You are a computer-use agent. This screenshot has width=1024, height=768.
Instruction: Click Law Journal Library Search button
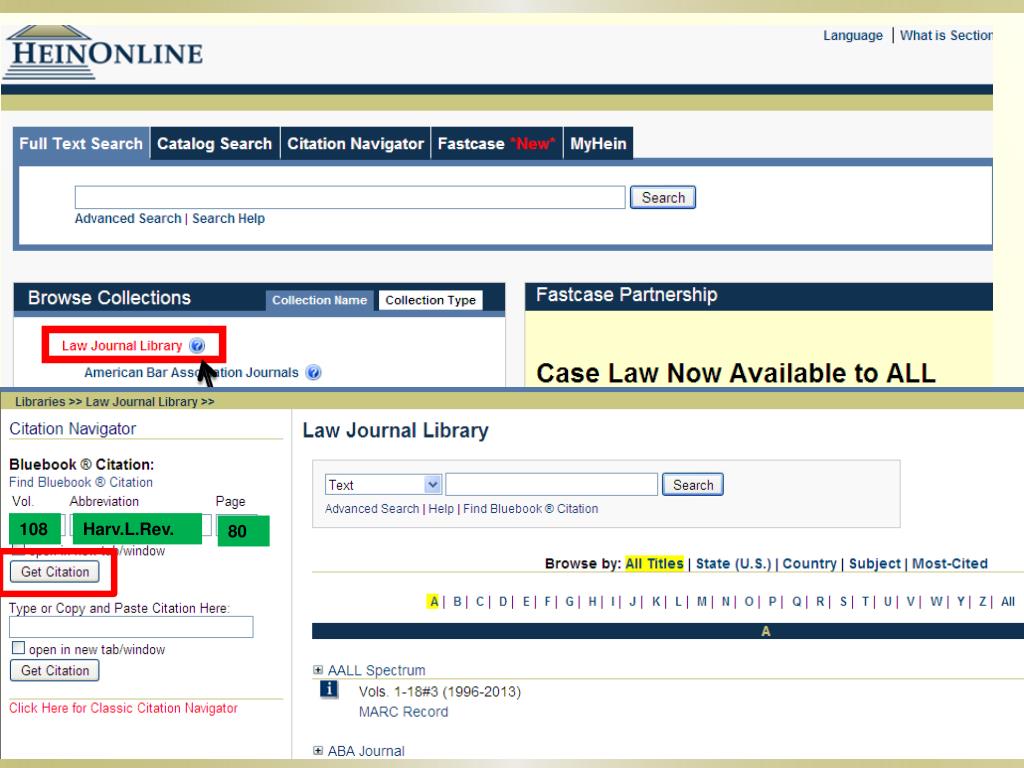[693, 485]
